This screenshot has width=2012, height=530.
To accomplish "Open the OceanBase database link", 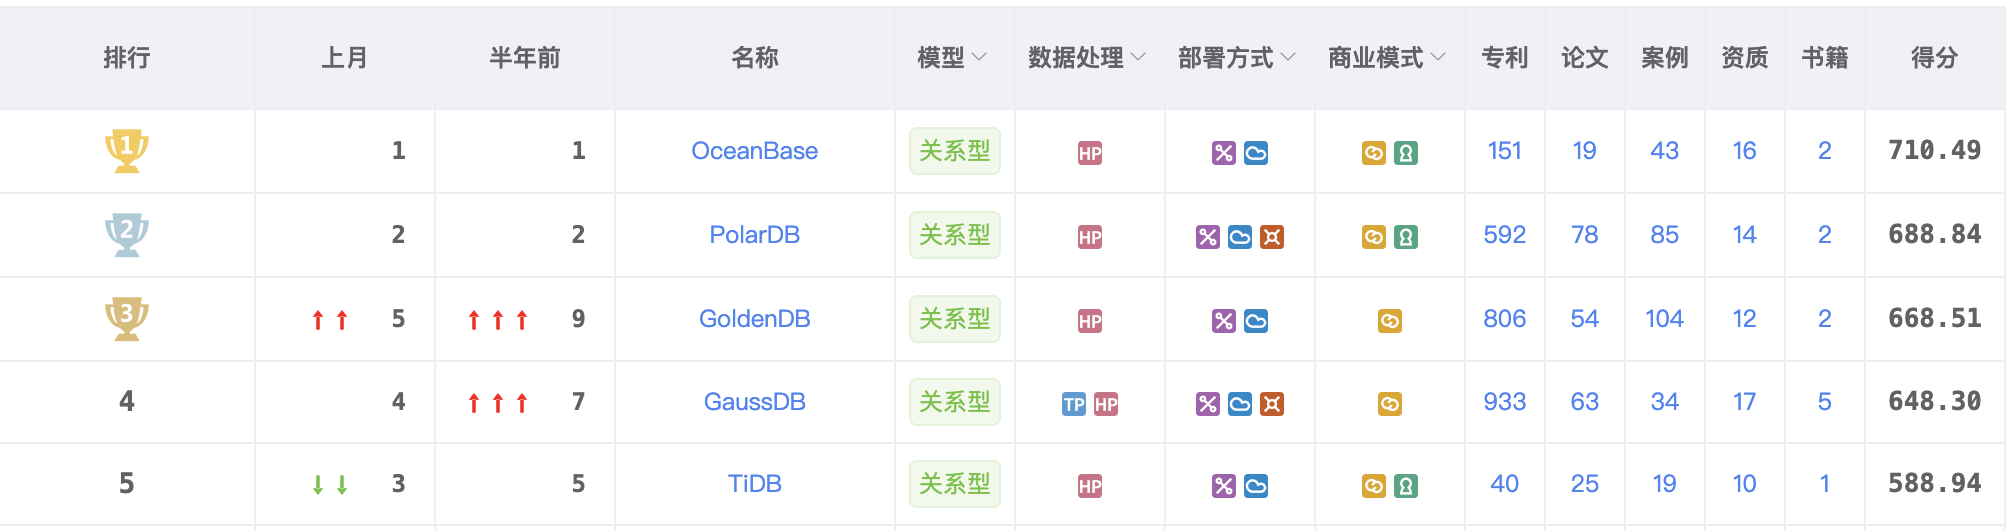I will pos(754,151).
